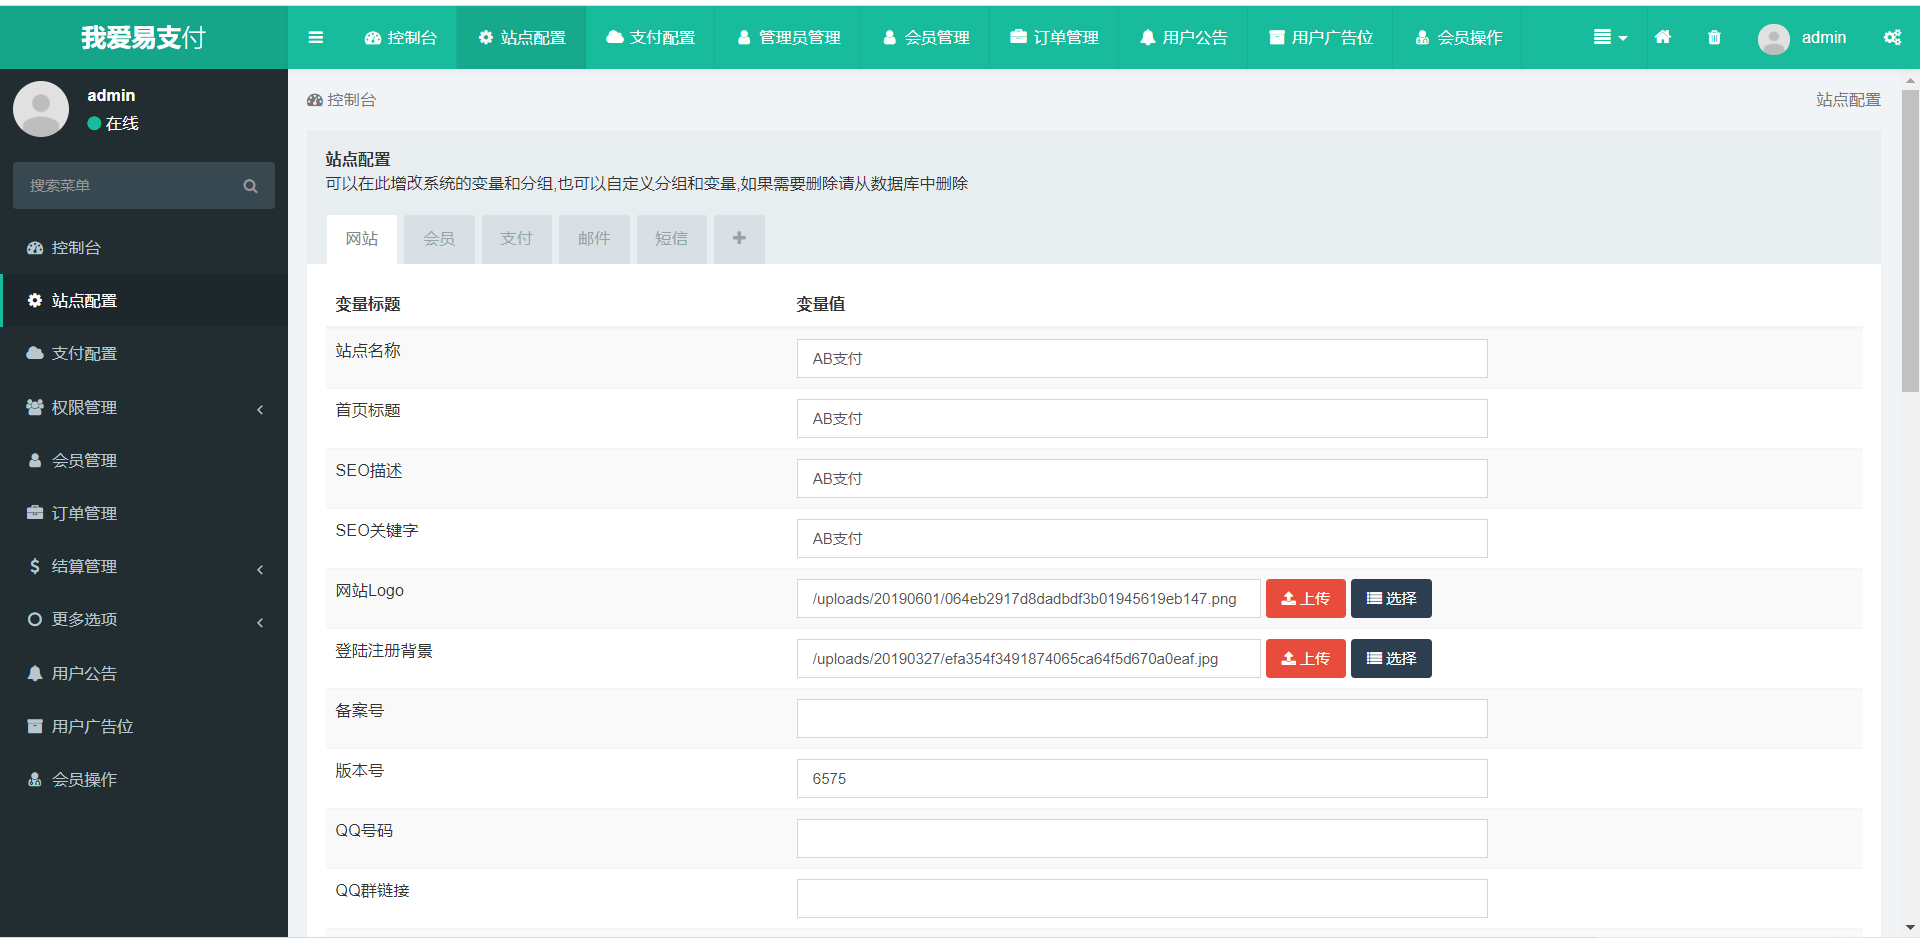Image resolution: width=1920 pixels, height=938 pixels.
Task: Click into the 备案号 text field
Action: pos(1141,719)
